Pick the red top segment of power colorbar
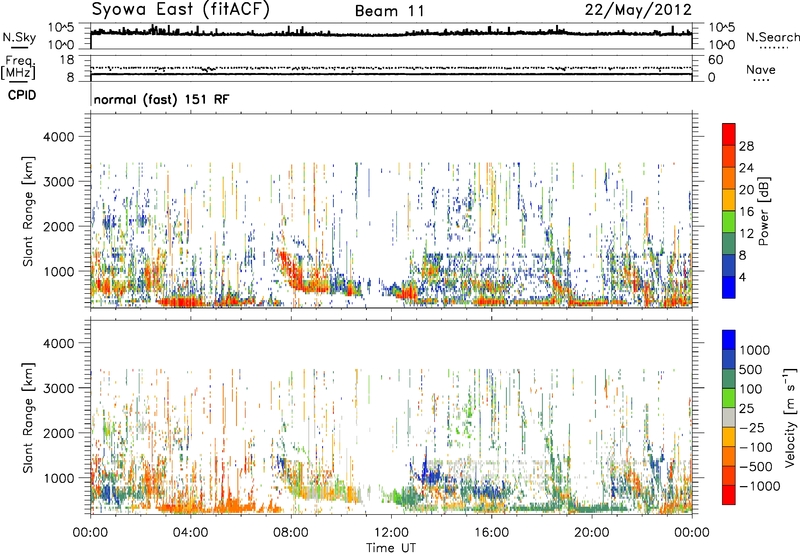The height and width of the screenshot is (554, 800). click(x=729, y=135)
